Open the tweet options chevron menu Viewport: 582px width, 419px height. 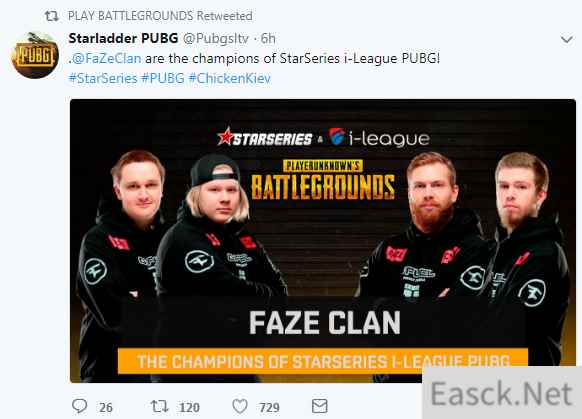tap(566, 39)
